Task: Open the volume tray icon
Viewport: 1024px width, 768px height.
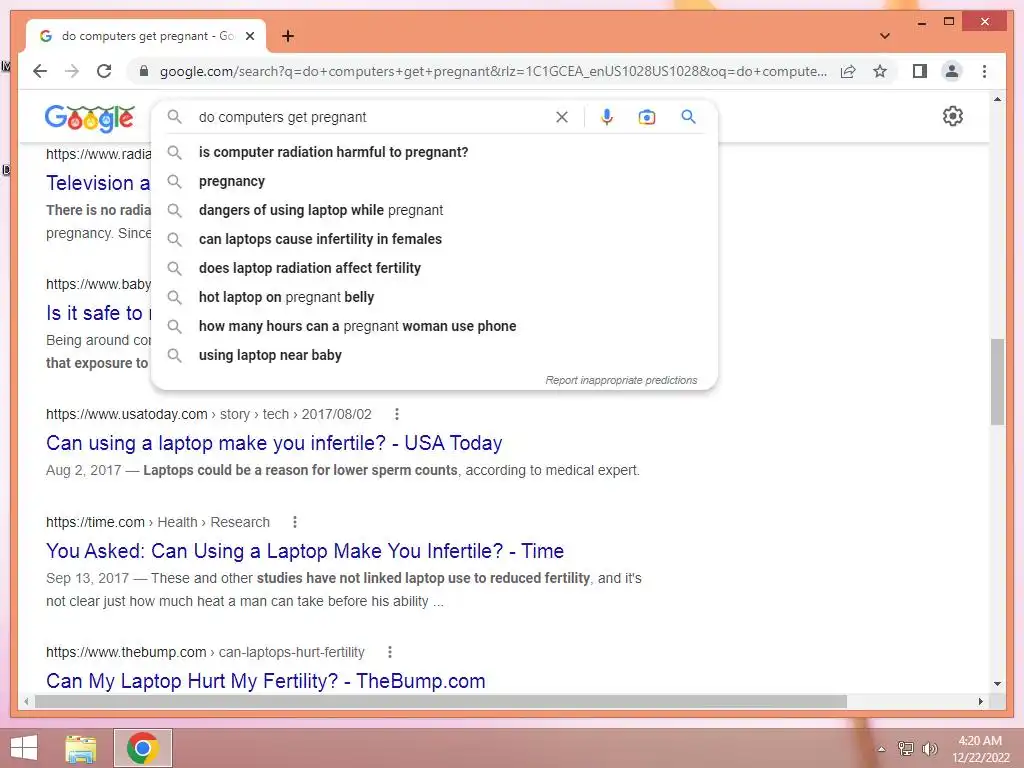Action: [930, 748]
